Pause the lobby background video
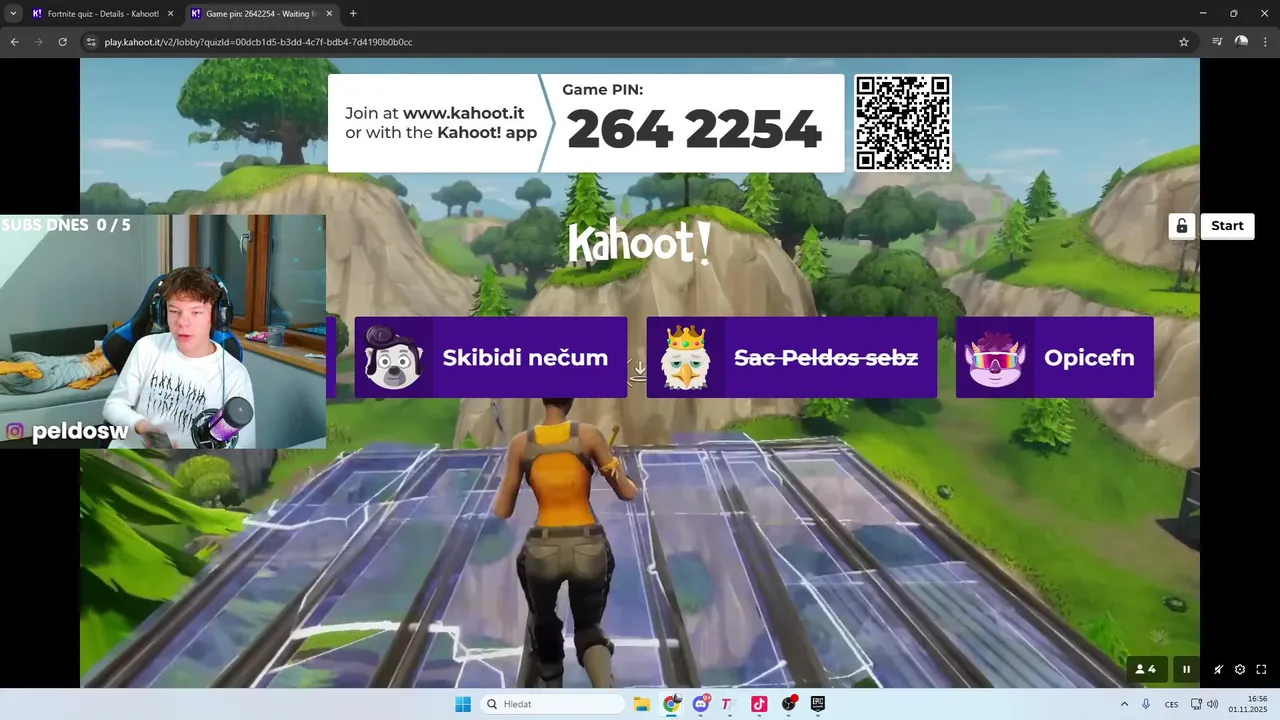The image size is (1280, 720). [1187, 670]
